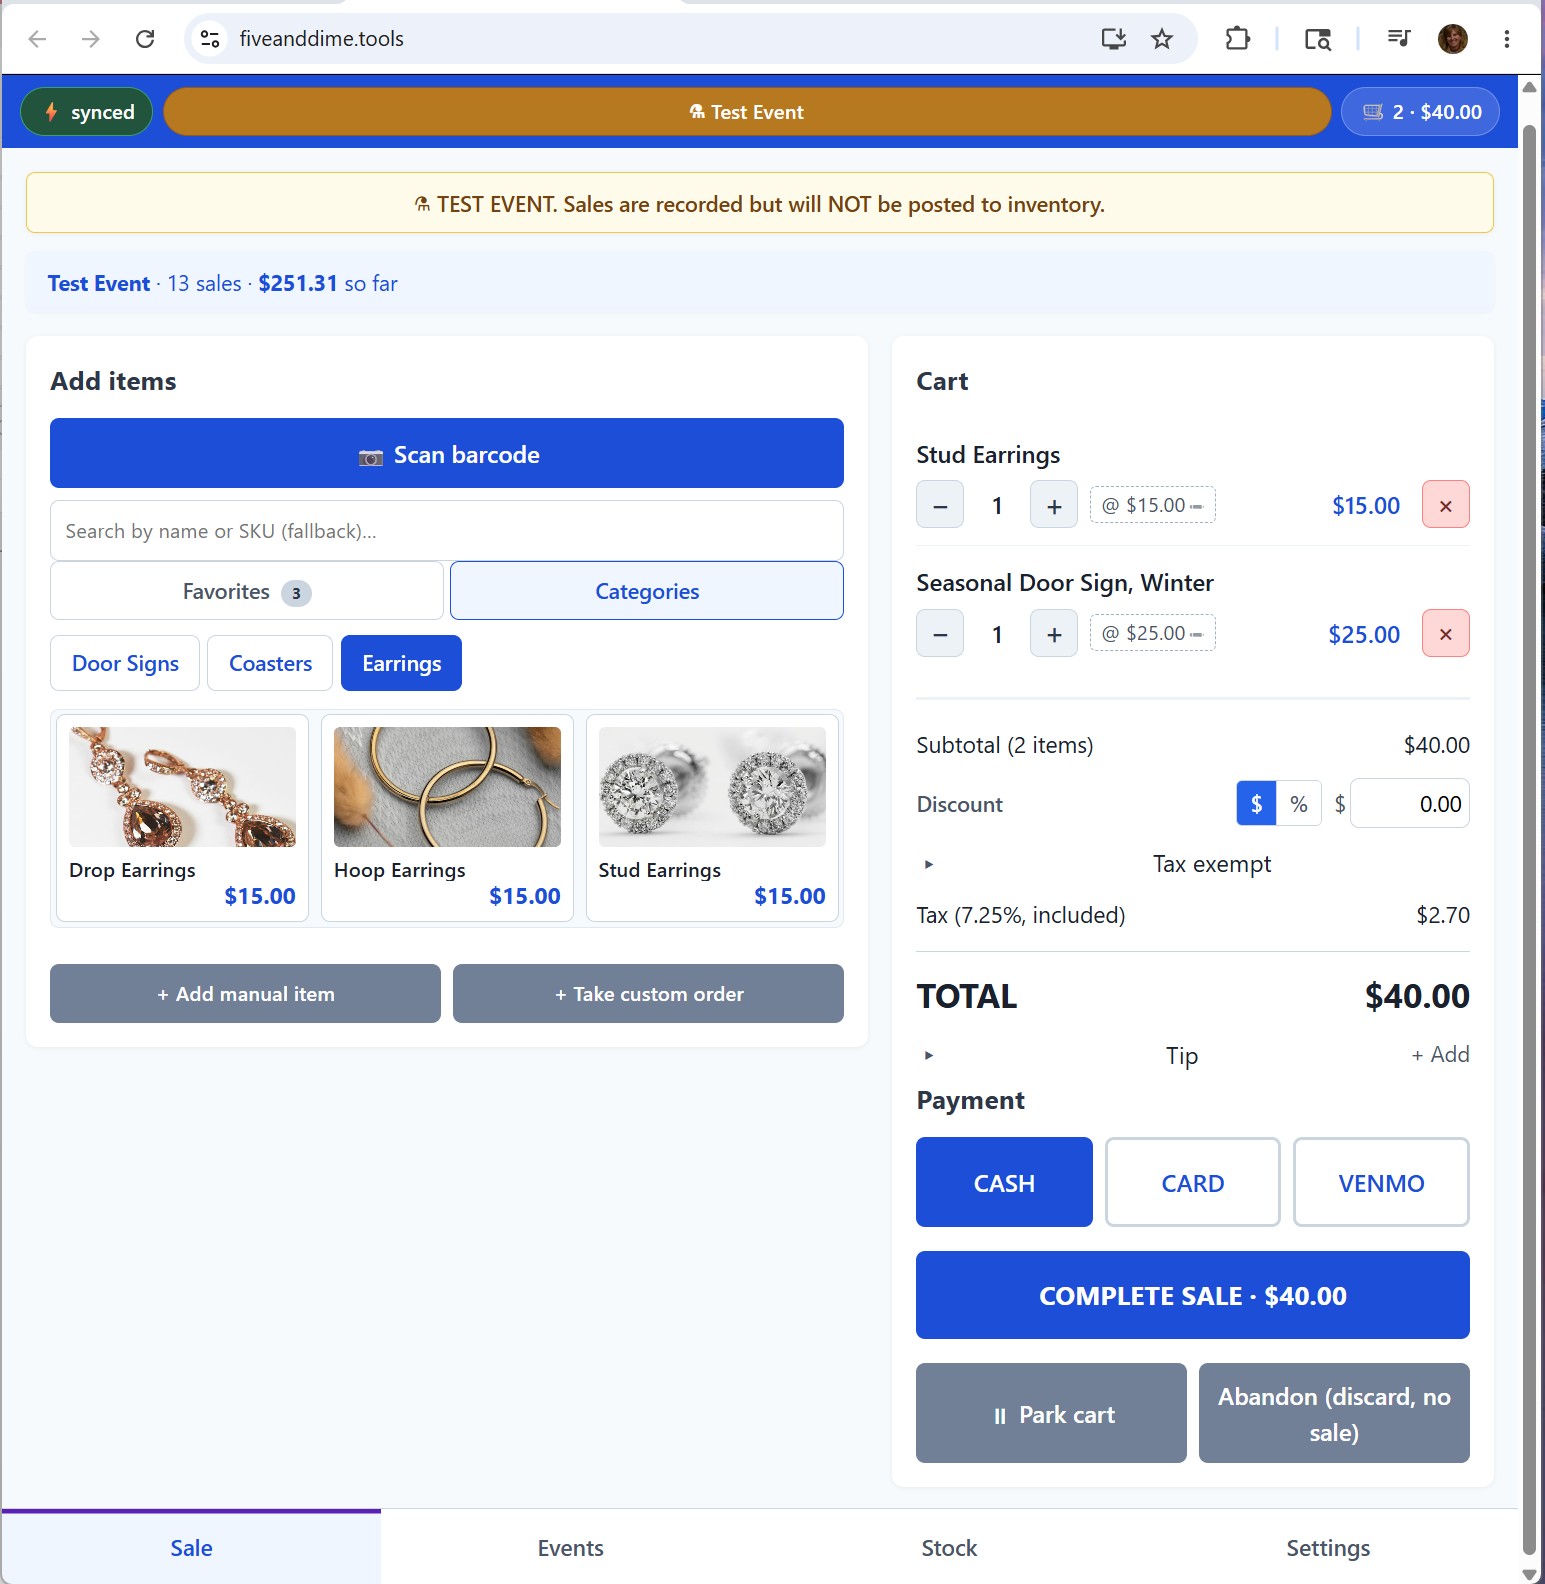Switch to the Favorites tab
The height and width of the screenshot is (1584, 1545).
(x=247, y=591)
